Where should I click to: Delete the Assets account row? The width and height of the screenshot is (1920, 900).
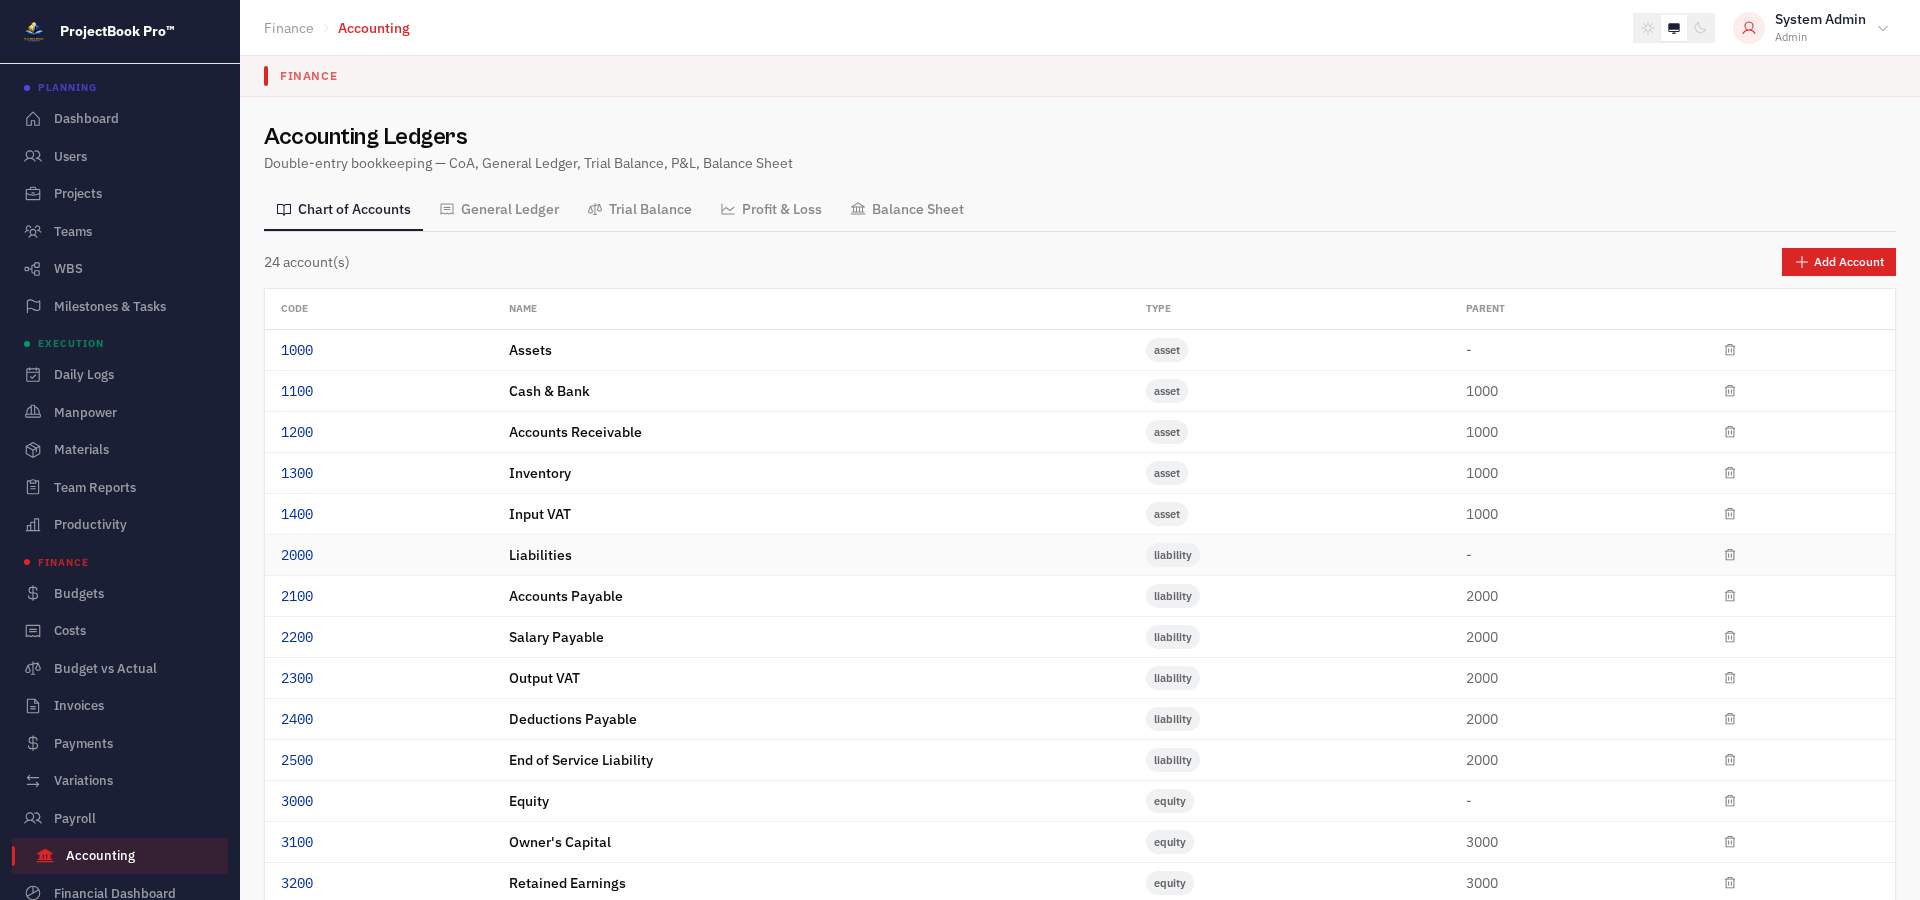(x=1730, y=350)
